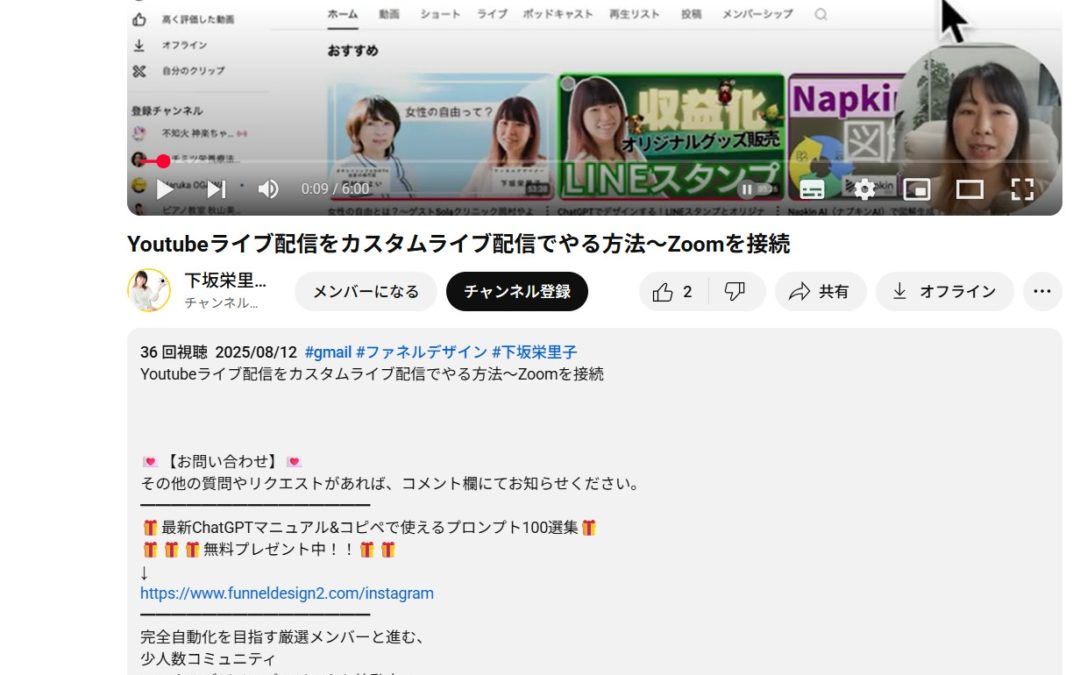Enter fullscreen mode
The image size is (1080, 675).
click(1021, 189)
